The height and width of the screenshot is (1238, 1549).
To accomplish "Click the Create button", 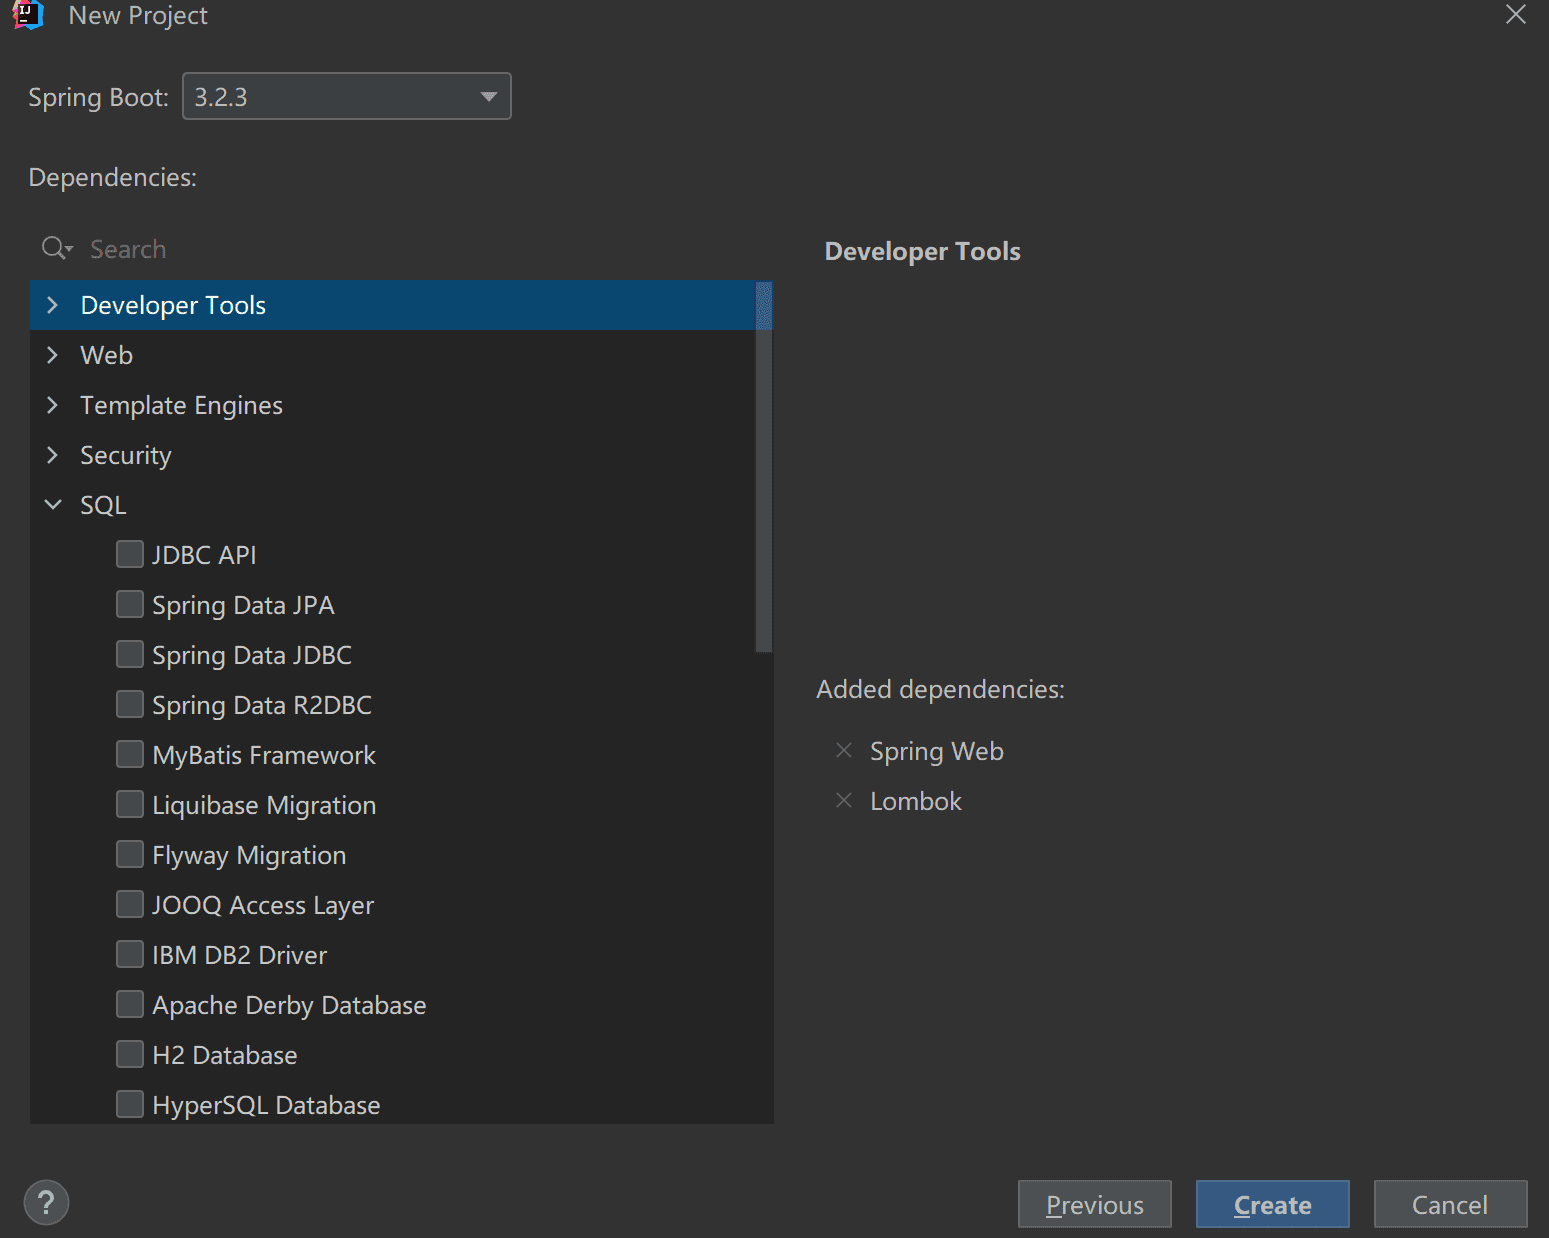I will click(x=1273, y=1204).
